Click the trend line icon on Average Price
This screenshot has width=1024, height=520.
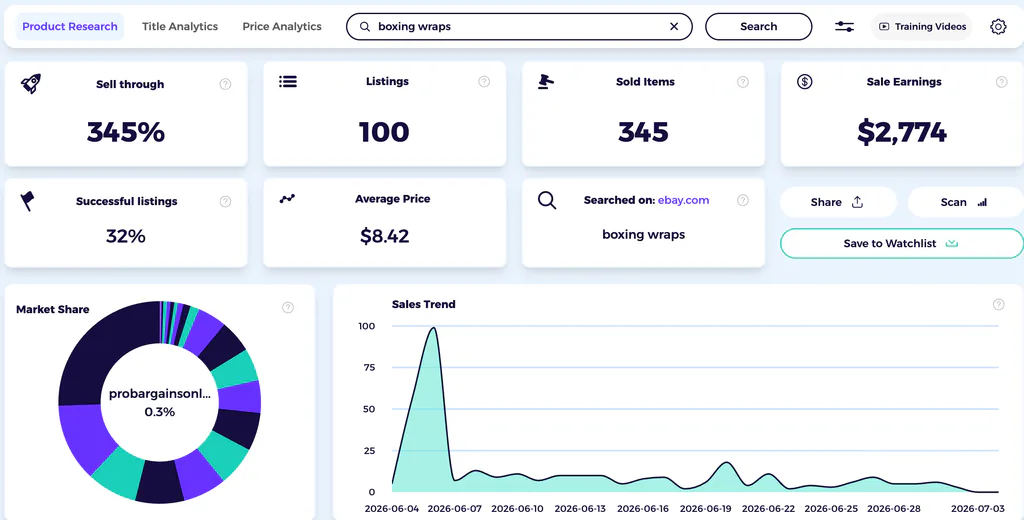pos(287,199)
